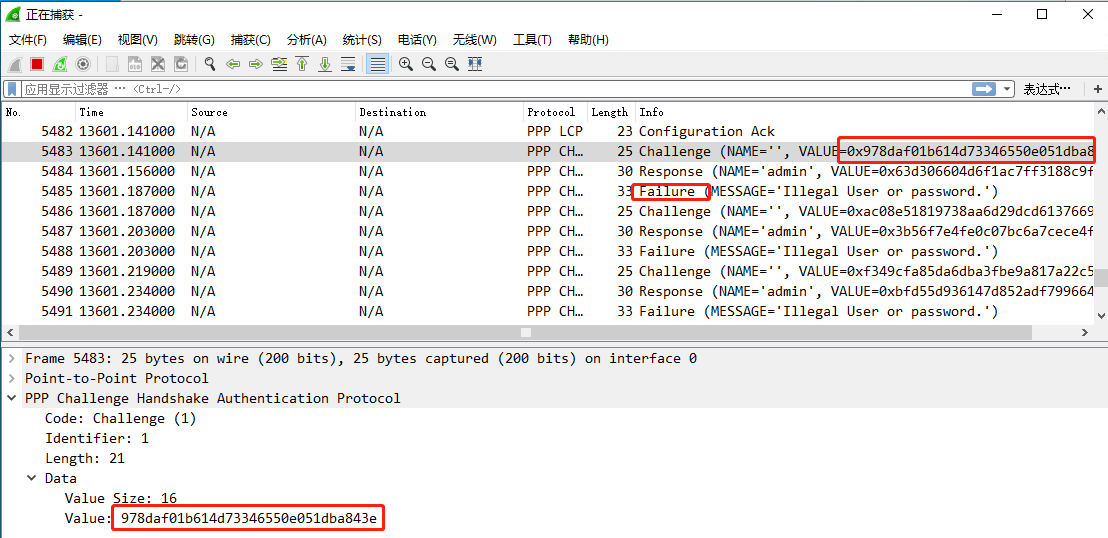Sort by the No. column header

point(39,112)
